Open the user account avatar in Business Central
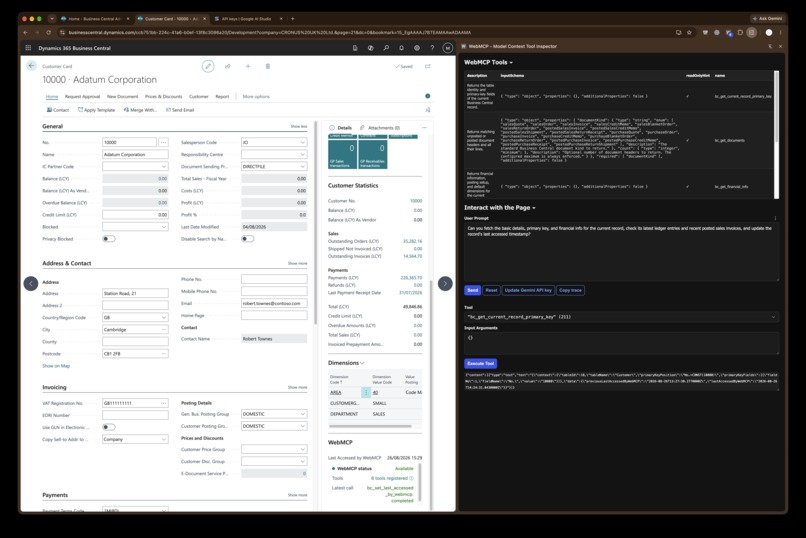 [448, 48]
